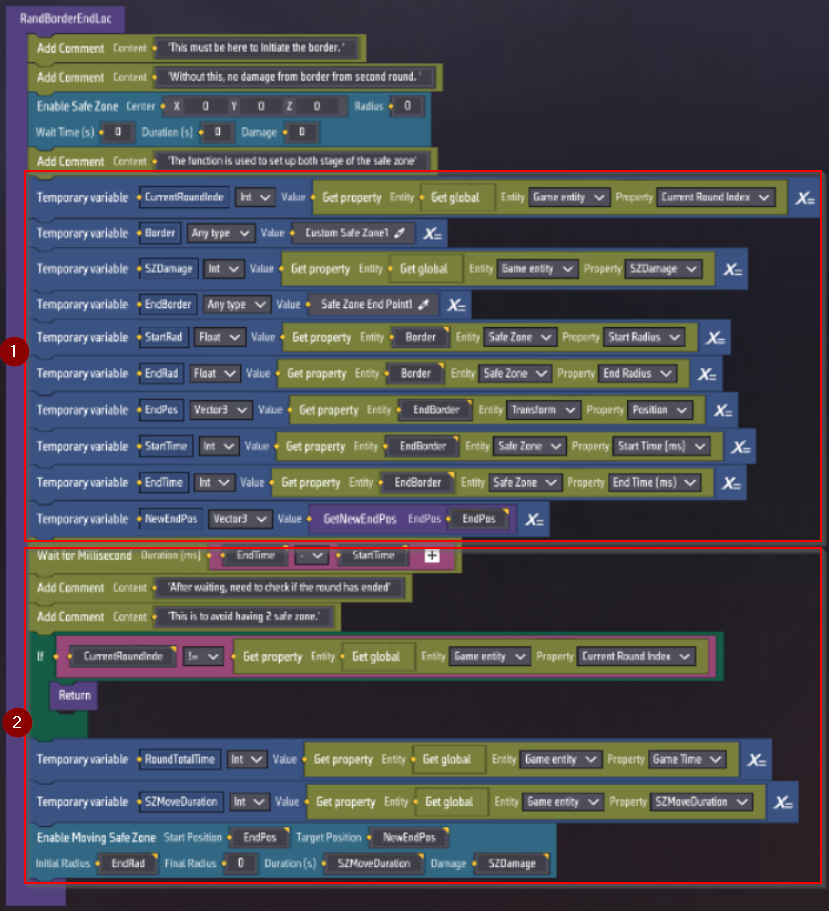
Task: Open the Float type dropdown for StartRad
Action: click(218, 338)
